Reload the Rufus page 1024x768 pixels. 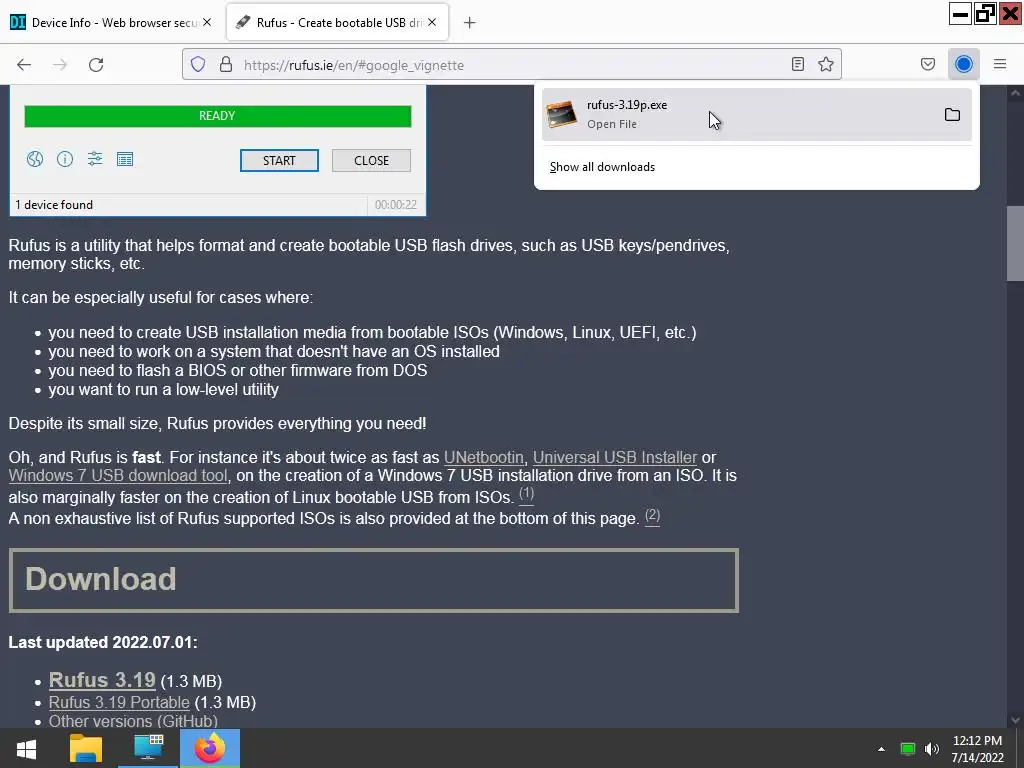click(96, 65)
